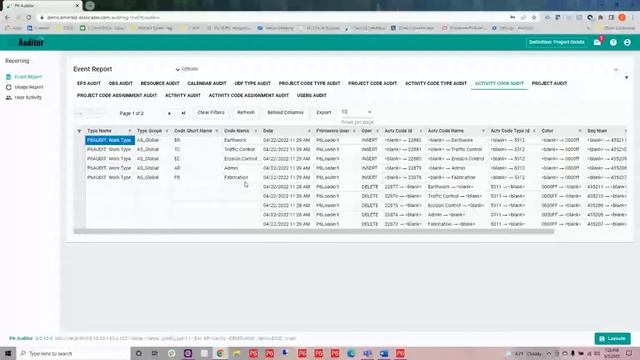Open Task View in the taskbar

(155, 353)
